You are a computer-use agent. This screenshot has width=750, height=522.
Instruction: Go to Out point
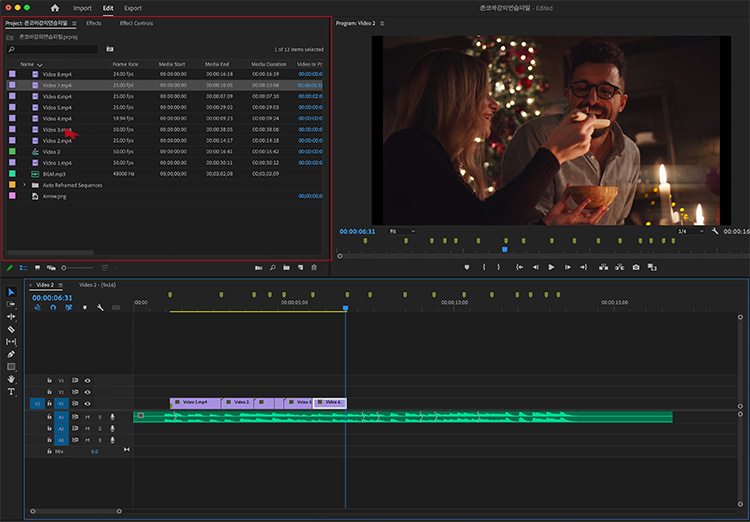pos(583,267)
